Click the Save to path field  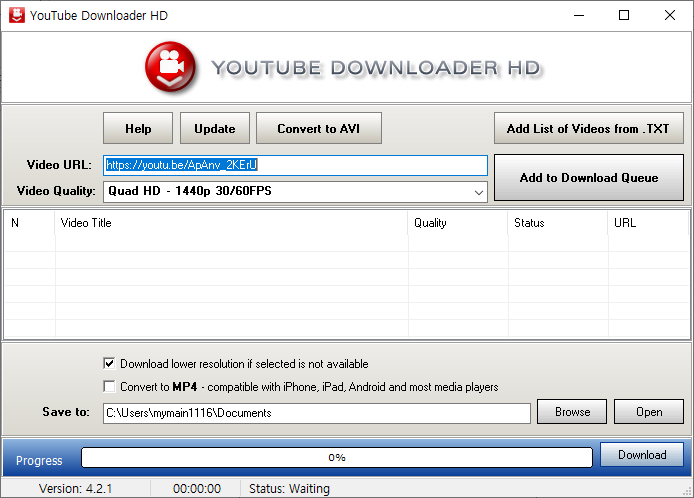pos(317,413)
